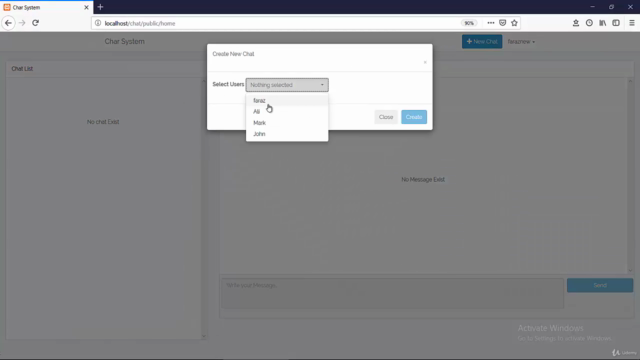Click the Char System brand link
The width and height of the screenshot is (640, 360).
tap(124, 41)
